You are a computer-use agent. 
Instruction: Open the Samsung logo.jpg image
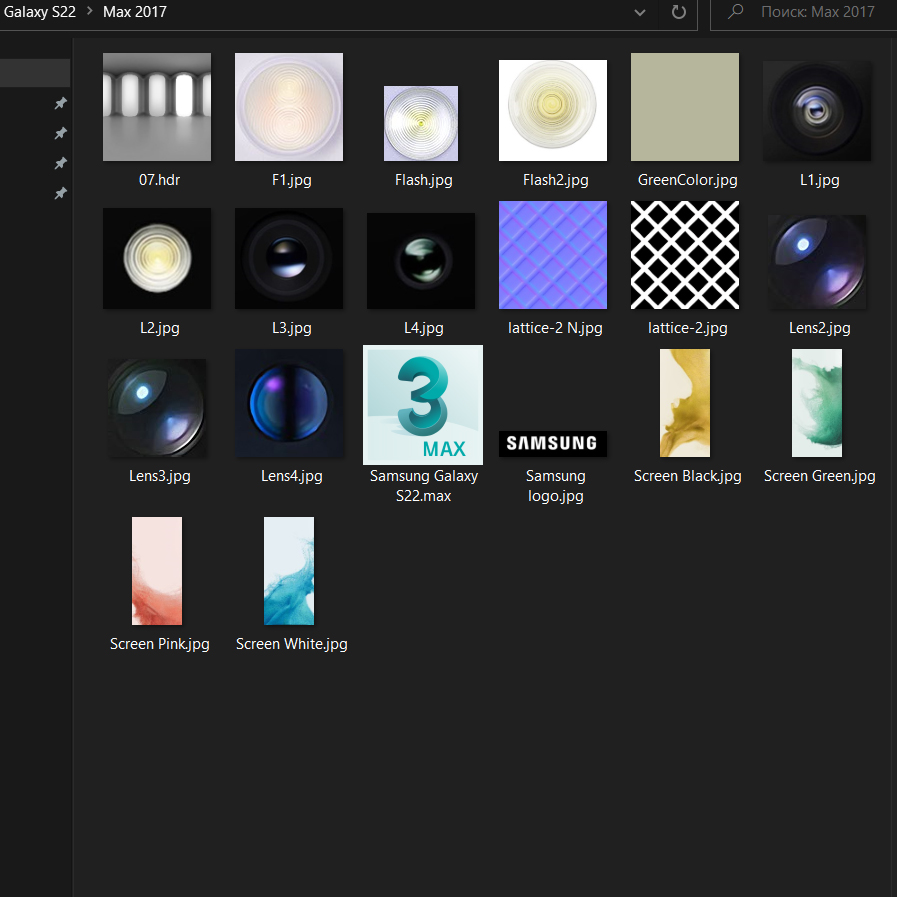[x=553, y=443]
